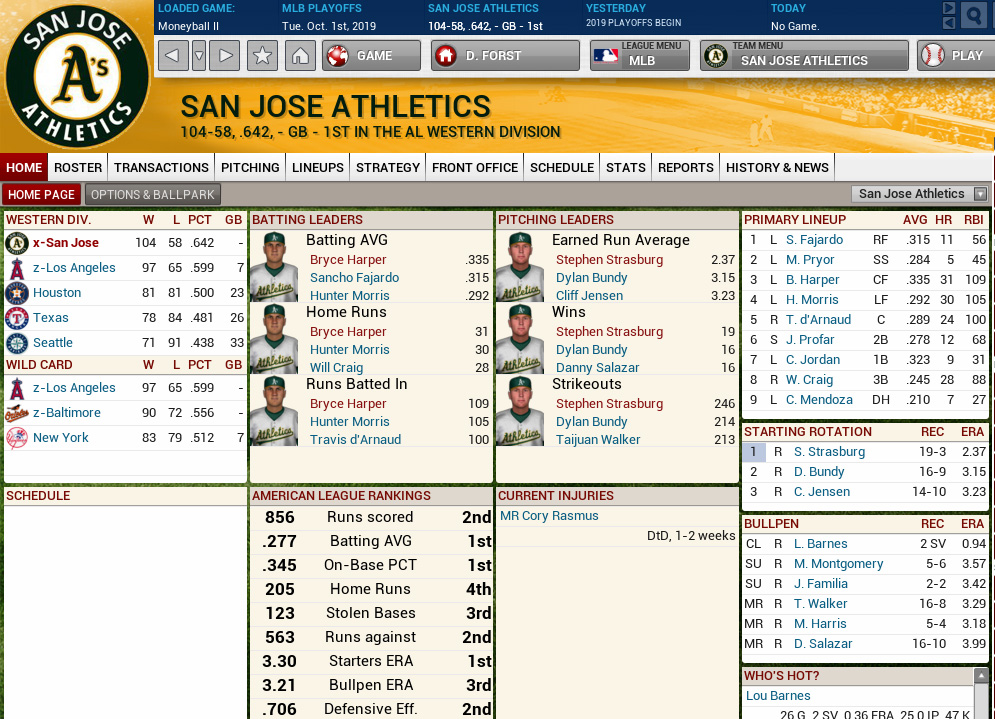Select S. Strasburg in Starting Rotation
Screen dimensions: 995x719
829,452
